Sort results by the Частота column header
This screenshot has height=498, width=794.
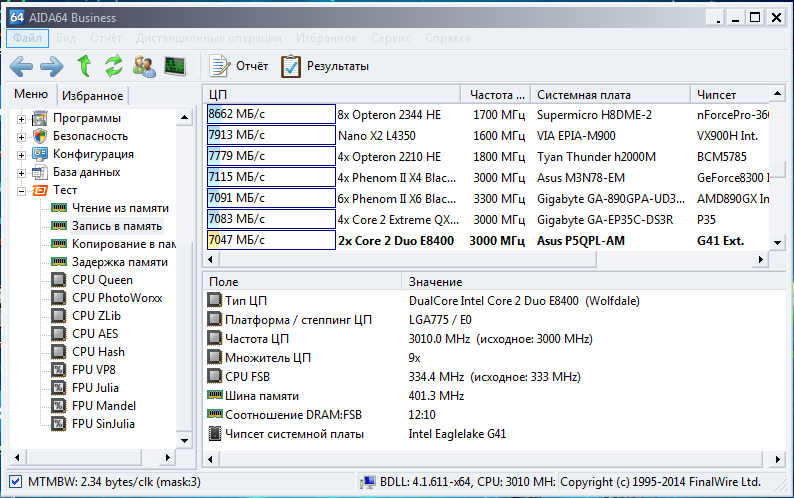[x=497, y=94]
